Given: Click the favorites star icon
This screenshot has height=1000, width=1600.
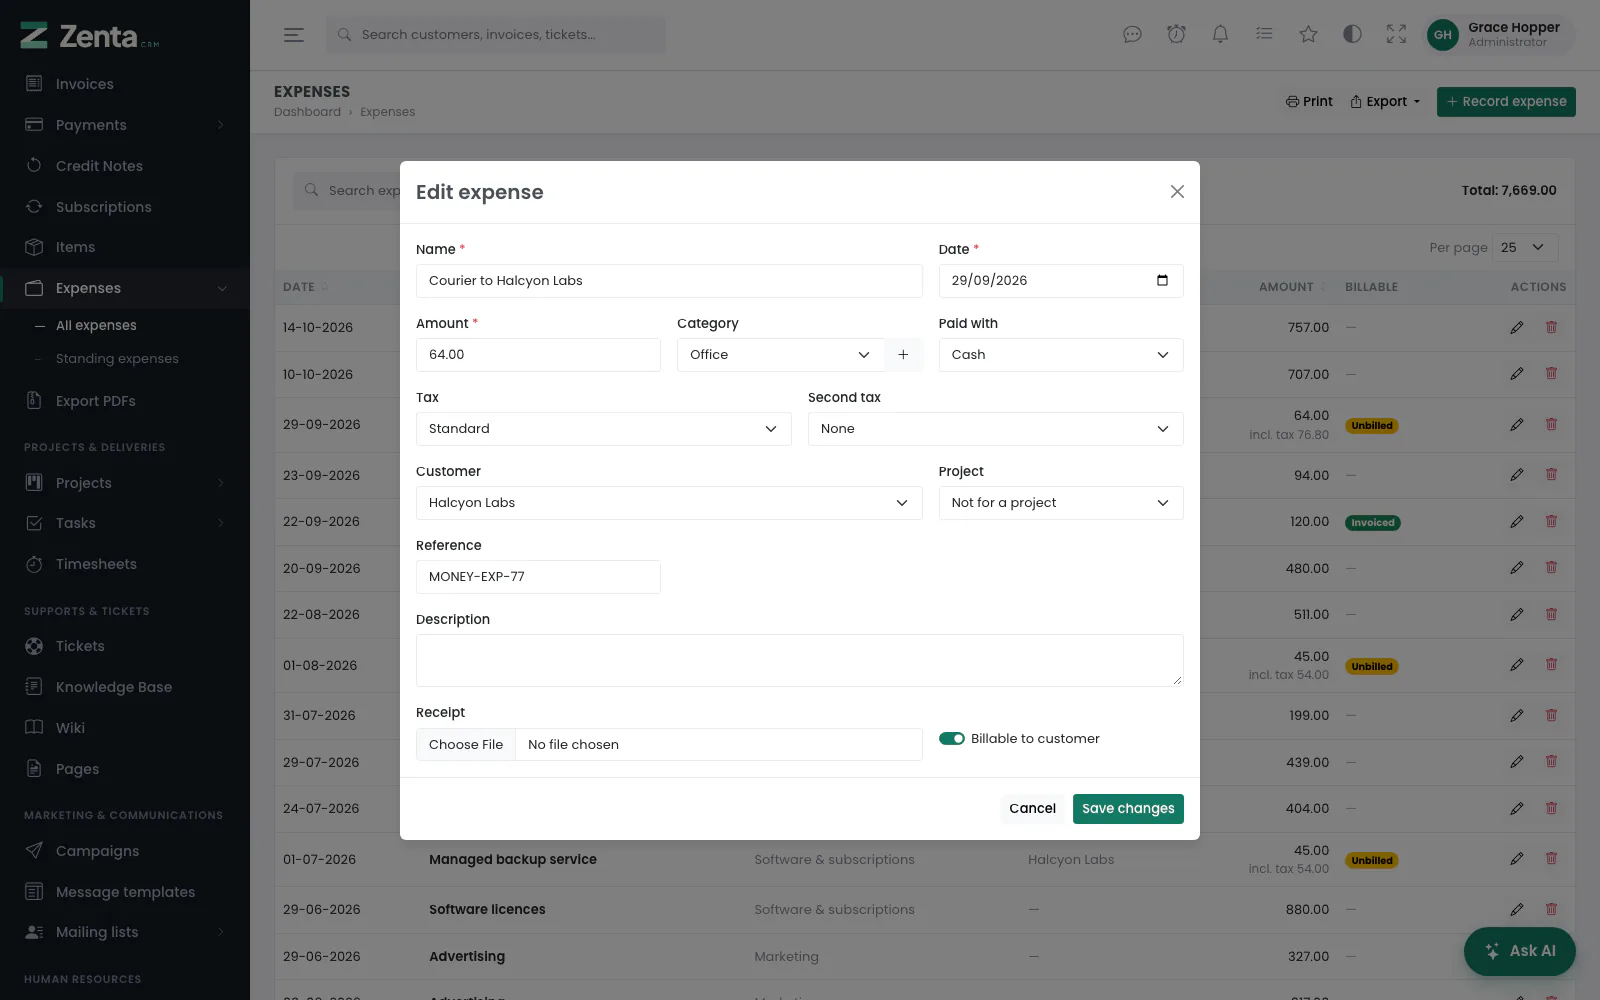Looking at the screenshot, I should tap(1308, 35).
